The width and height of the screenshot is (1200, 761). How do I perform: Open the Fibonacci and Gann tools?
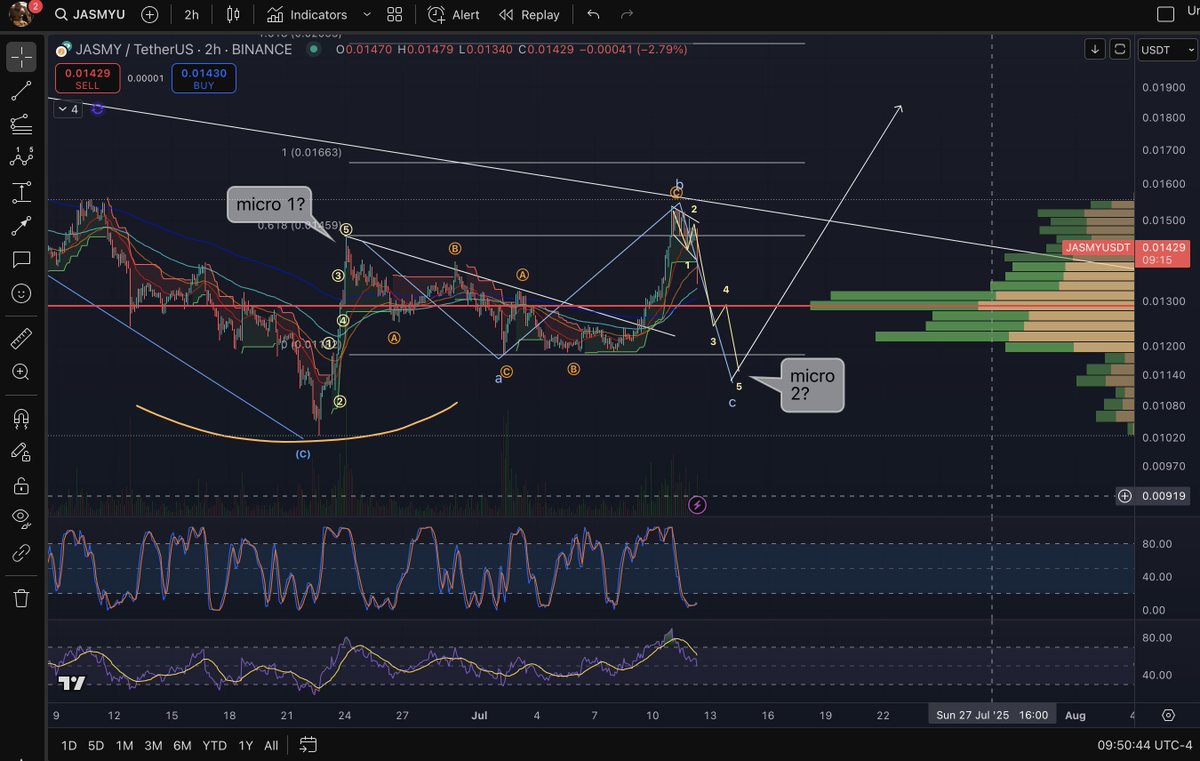(x=20, y=125)
